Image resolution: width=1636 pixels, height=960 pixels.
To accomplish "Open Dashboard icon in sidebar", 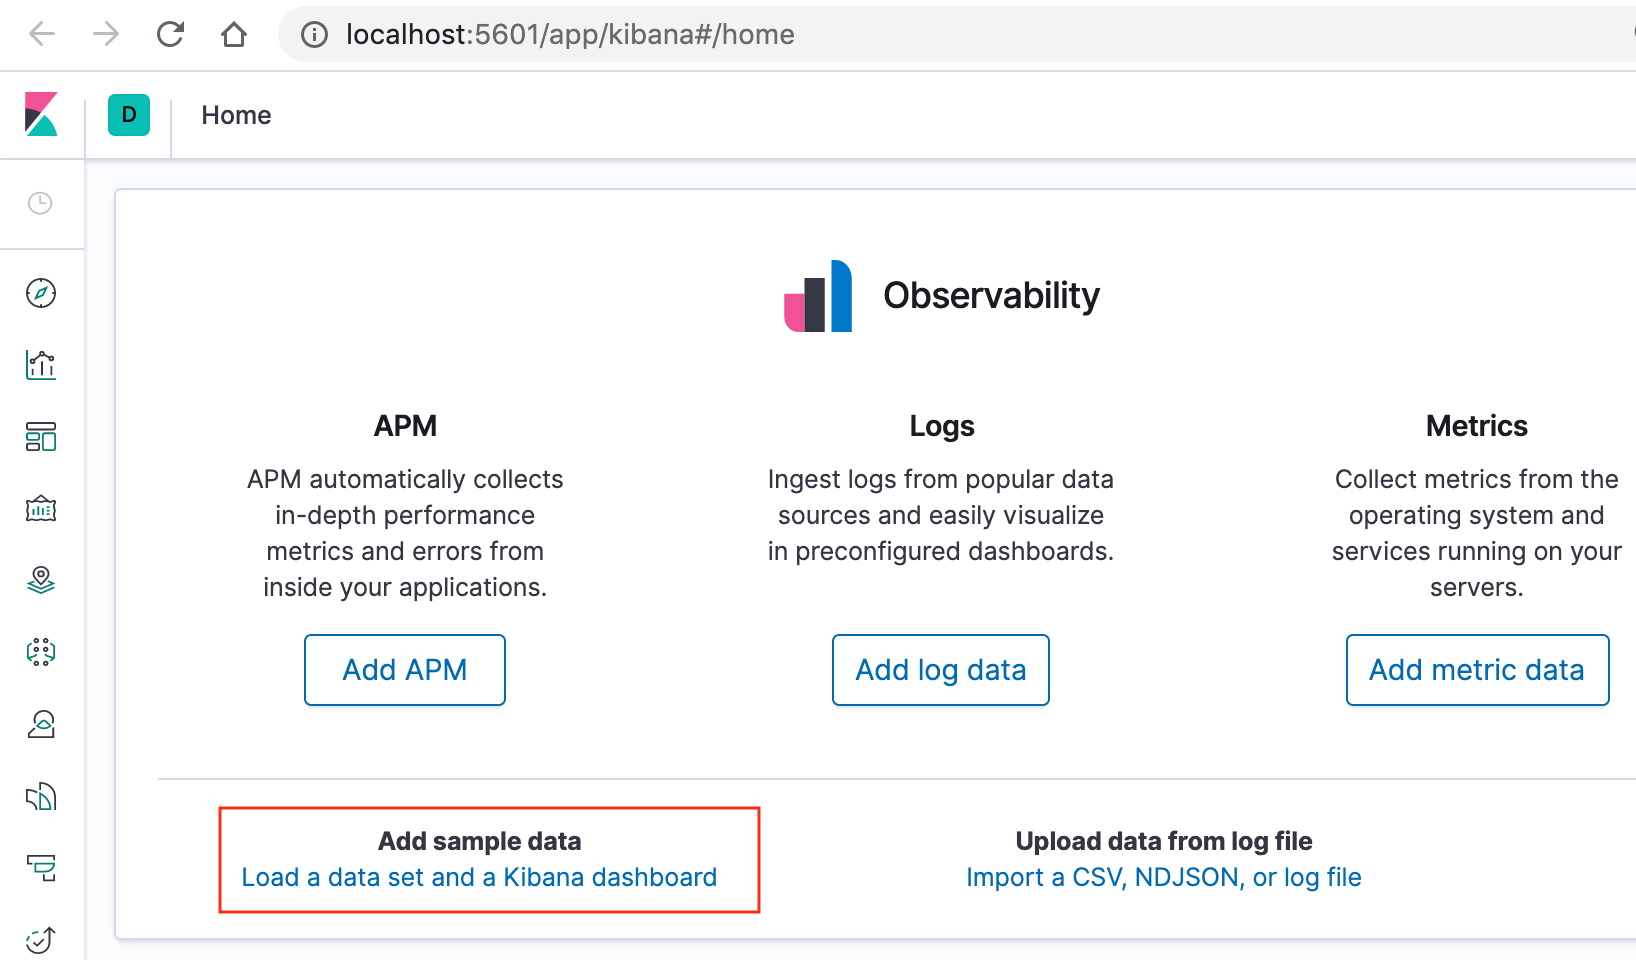I will pyautogui.click(x=41, y=437).
